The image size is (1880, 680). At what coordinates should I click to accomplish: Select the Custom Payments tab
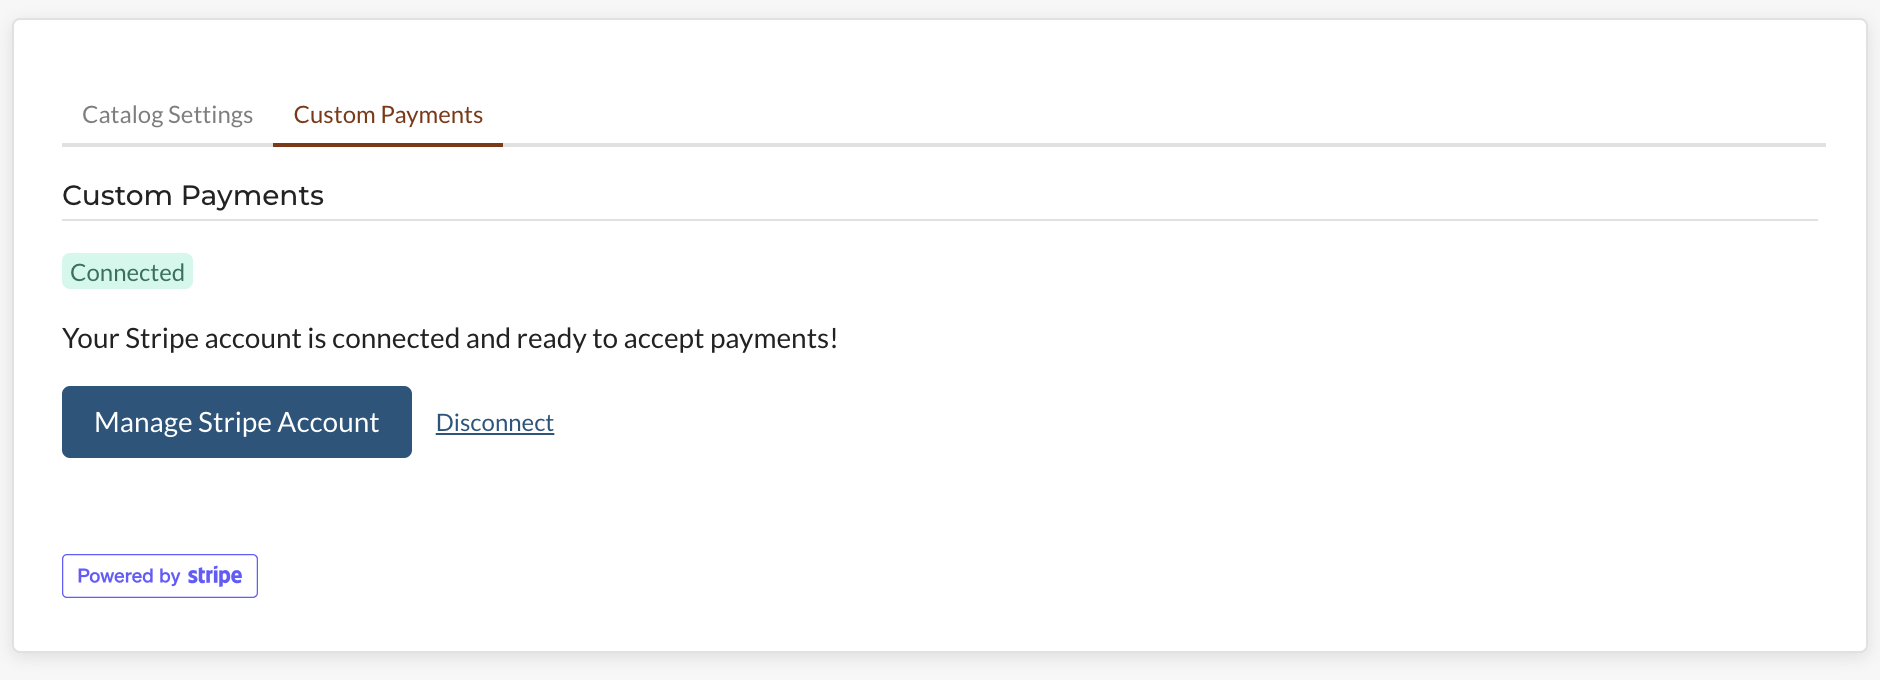387,114
